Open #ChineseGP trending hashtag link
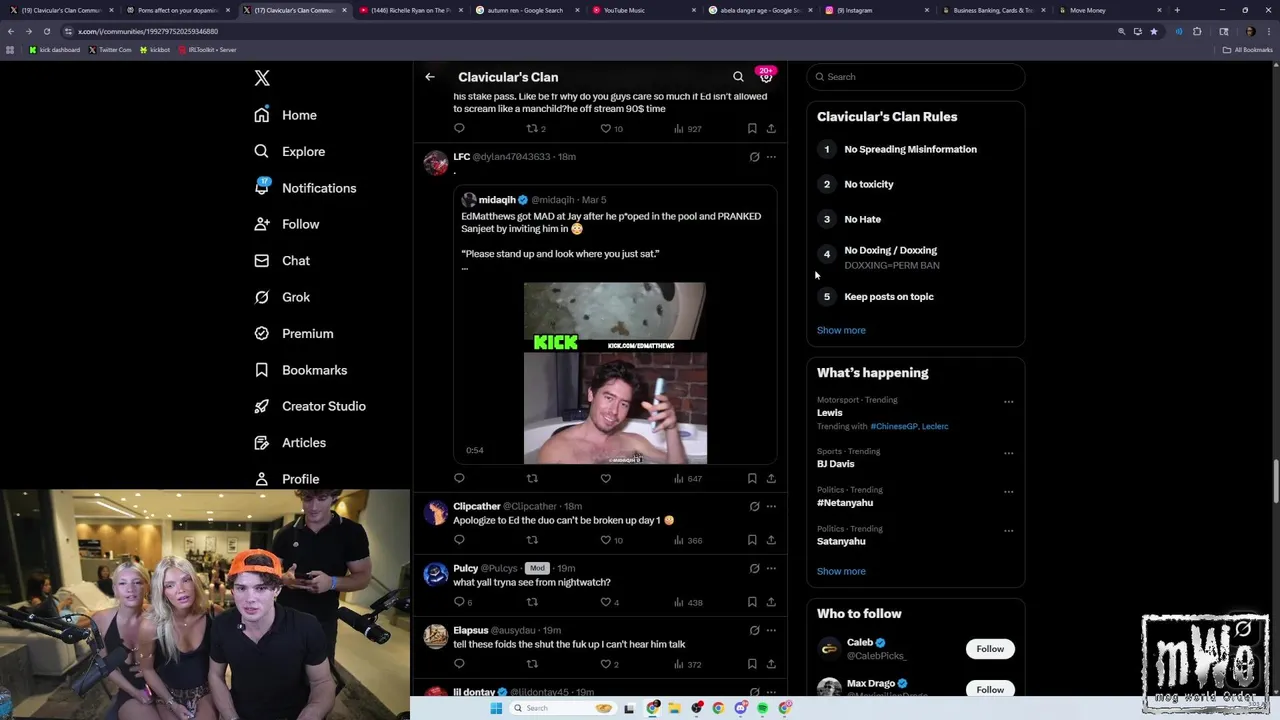 click(x=893, y=426)
